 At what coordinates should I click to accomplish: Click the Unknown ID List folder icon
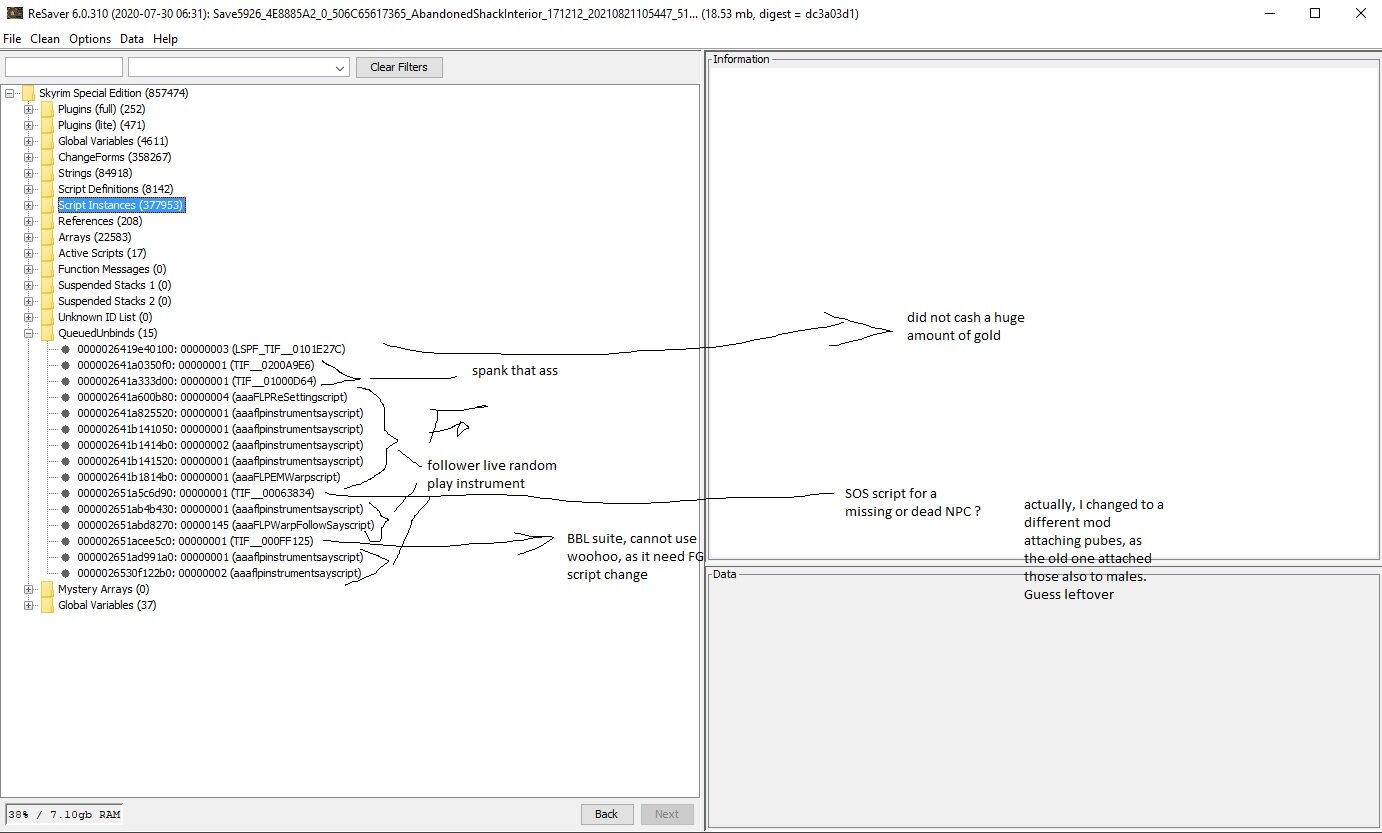pos(47,317)
